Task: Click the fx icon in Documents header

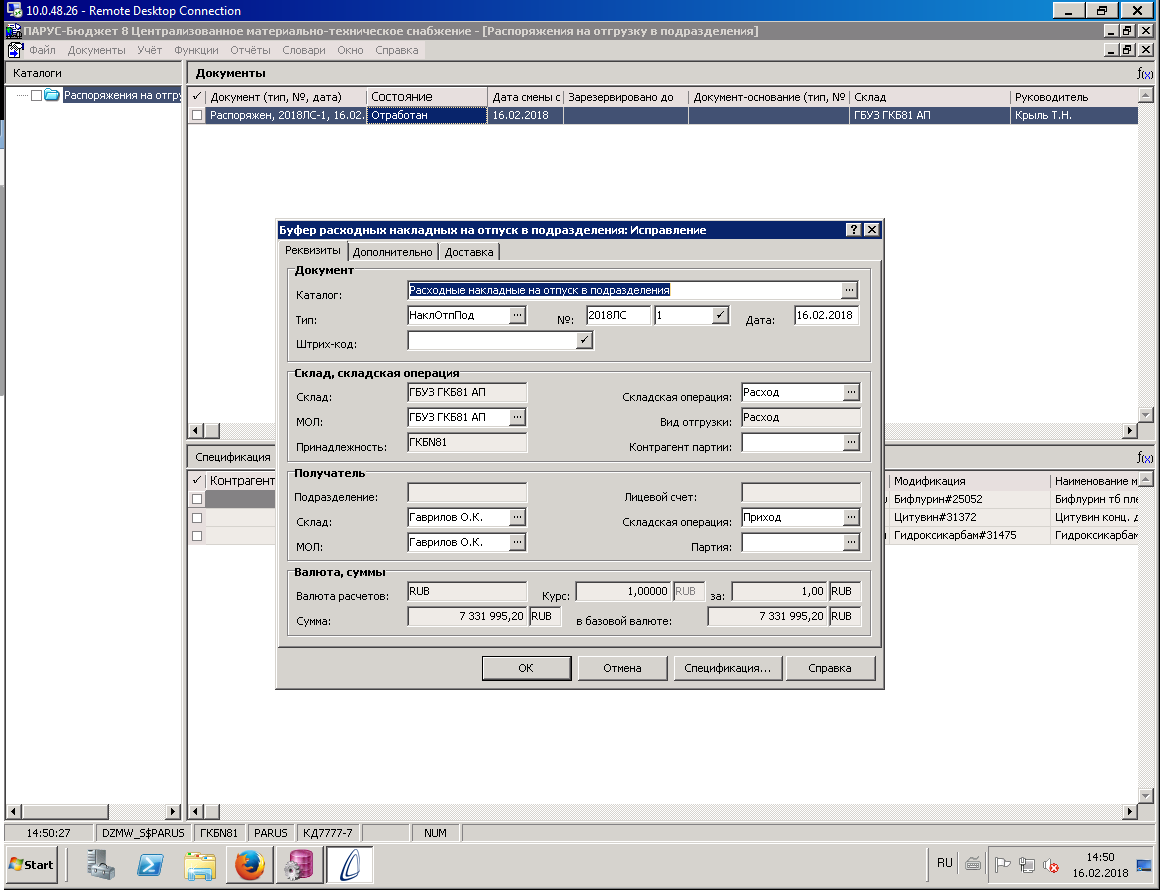Action: point(1144,73)
